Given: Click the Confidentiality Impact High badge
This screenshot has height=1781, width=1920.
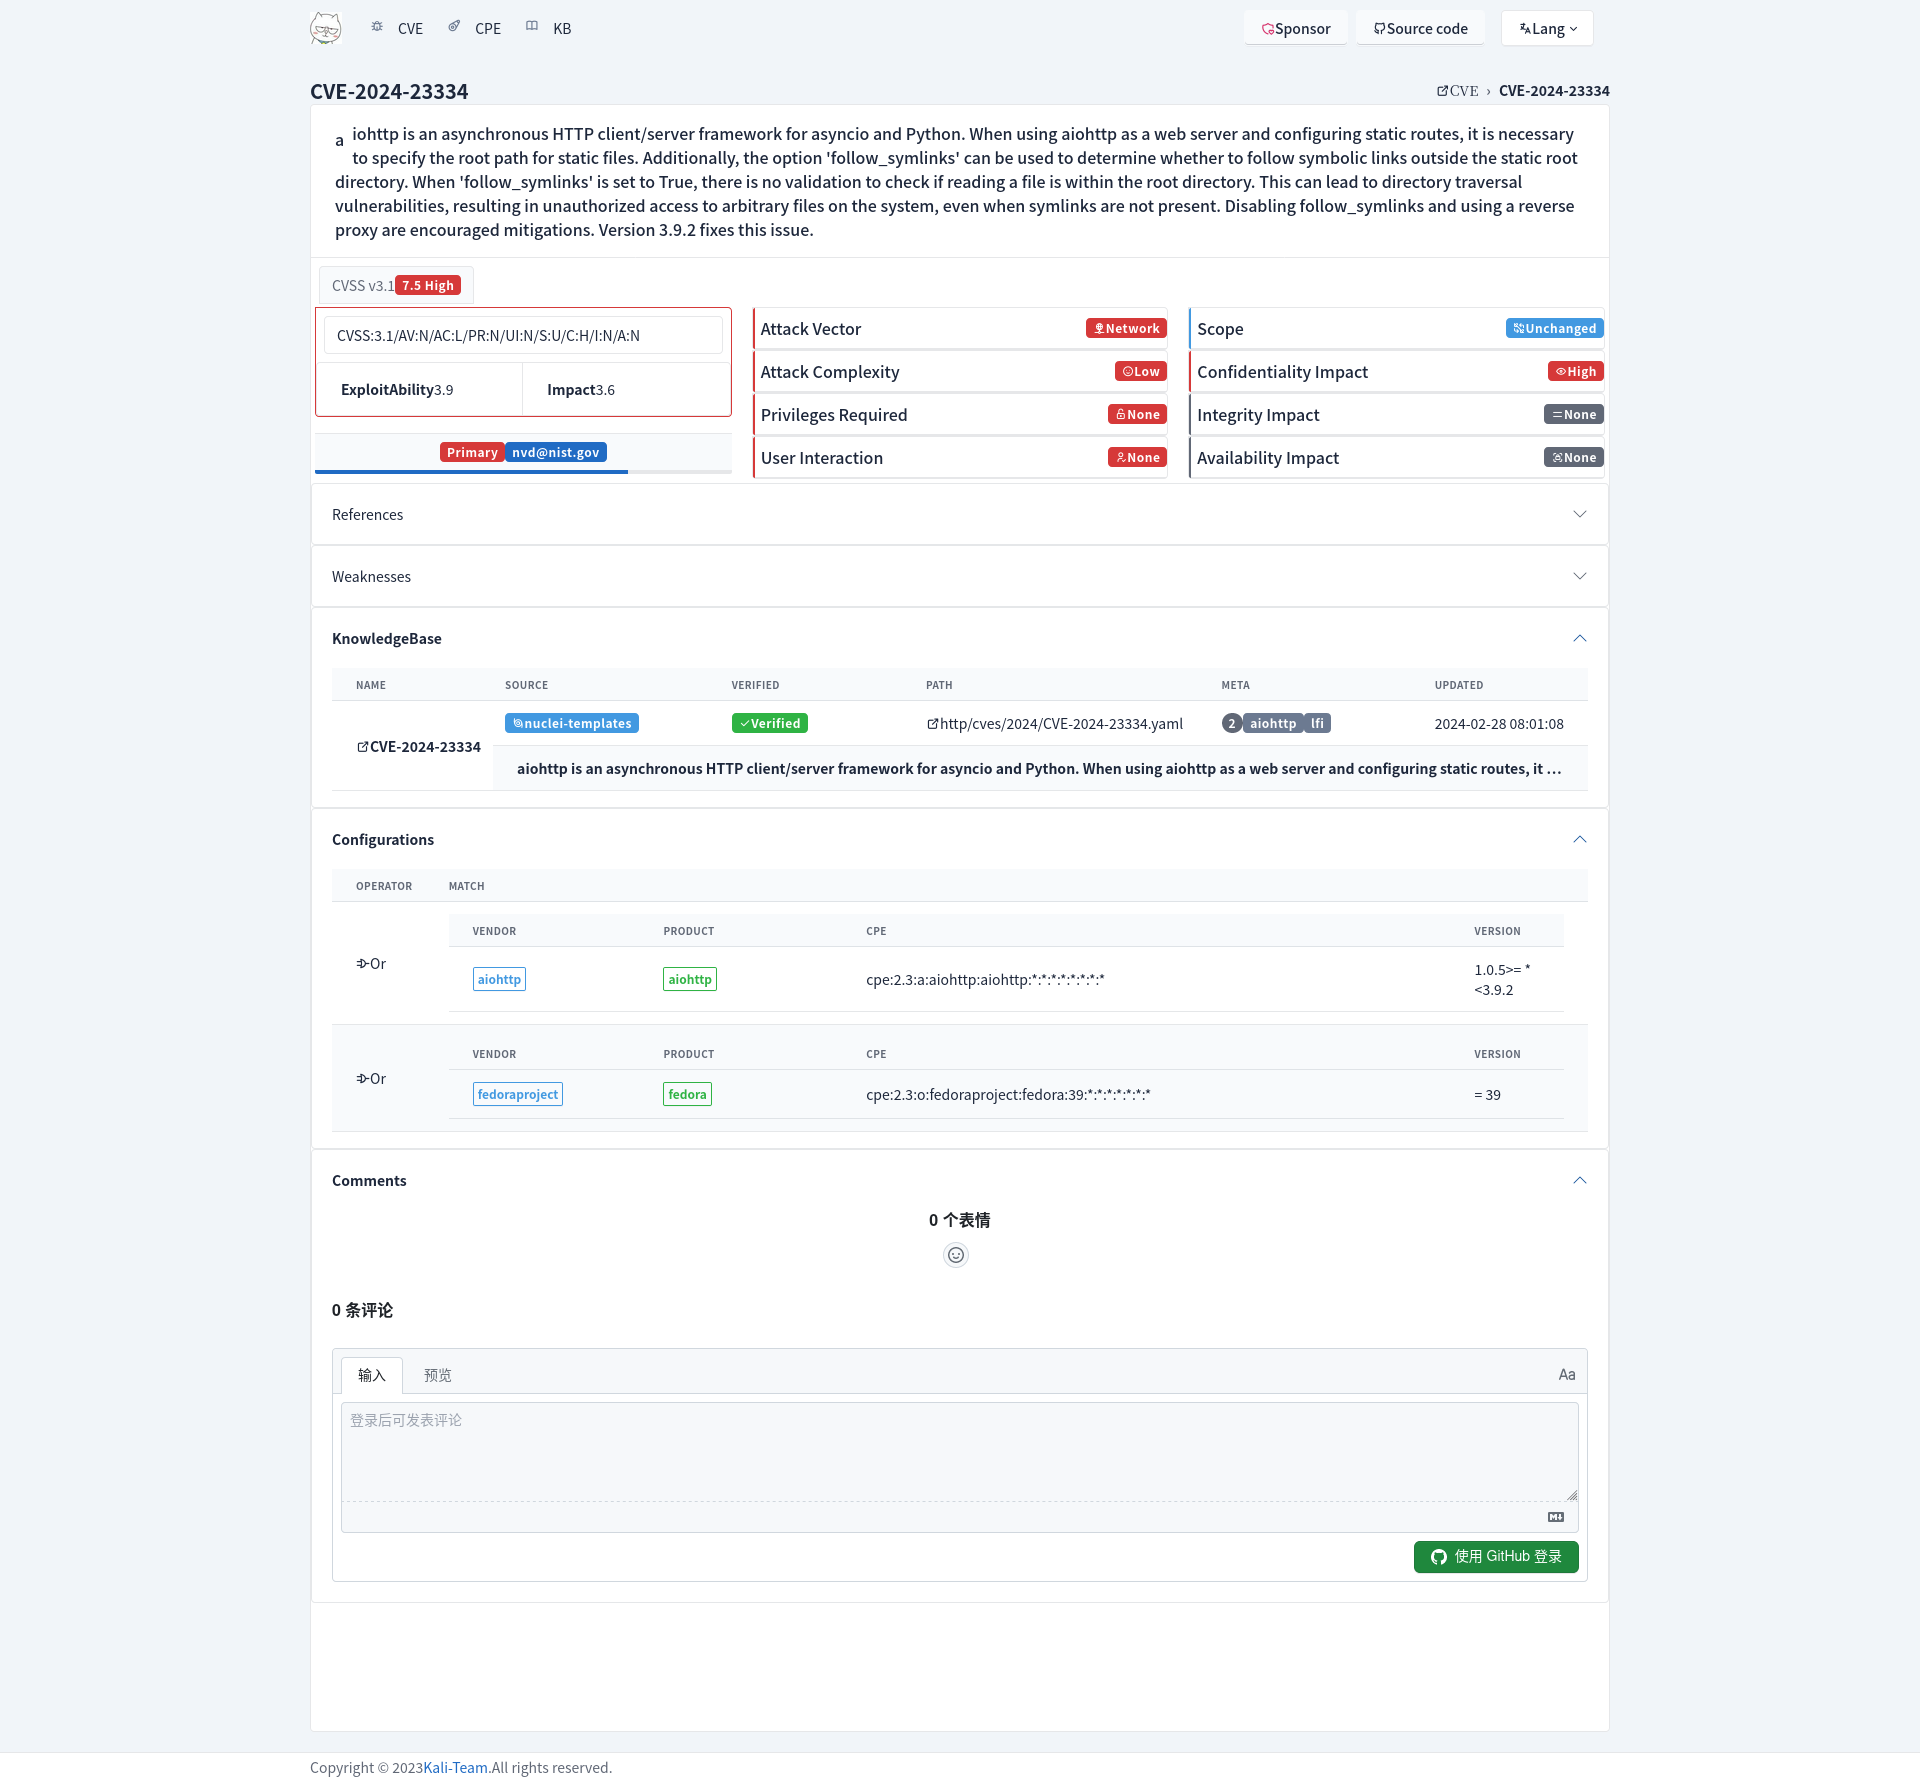Looking at the screenshot, I should click(1575, 371).
